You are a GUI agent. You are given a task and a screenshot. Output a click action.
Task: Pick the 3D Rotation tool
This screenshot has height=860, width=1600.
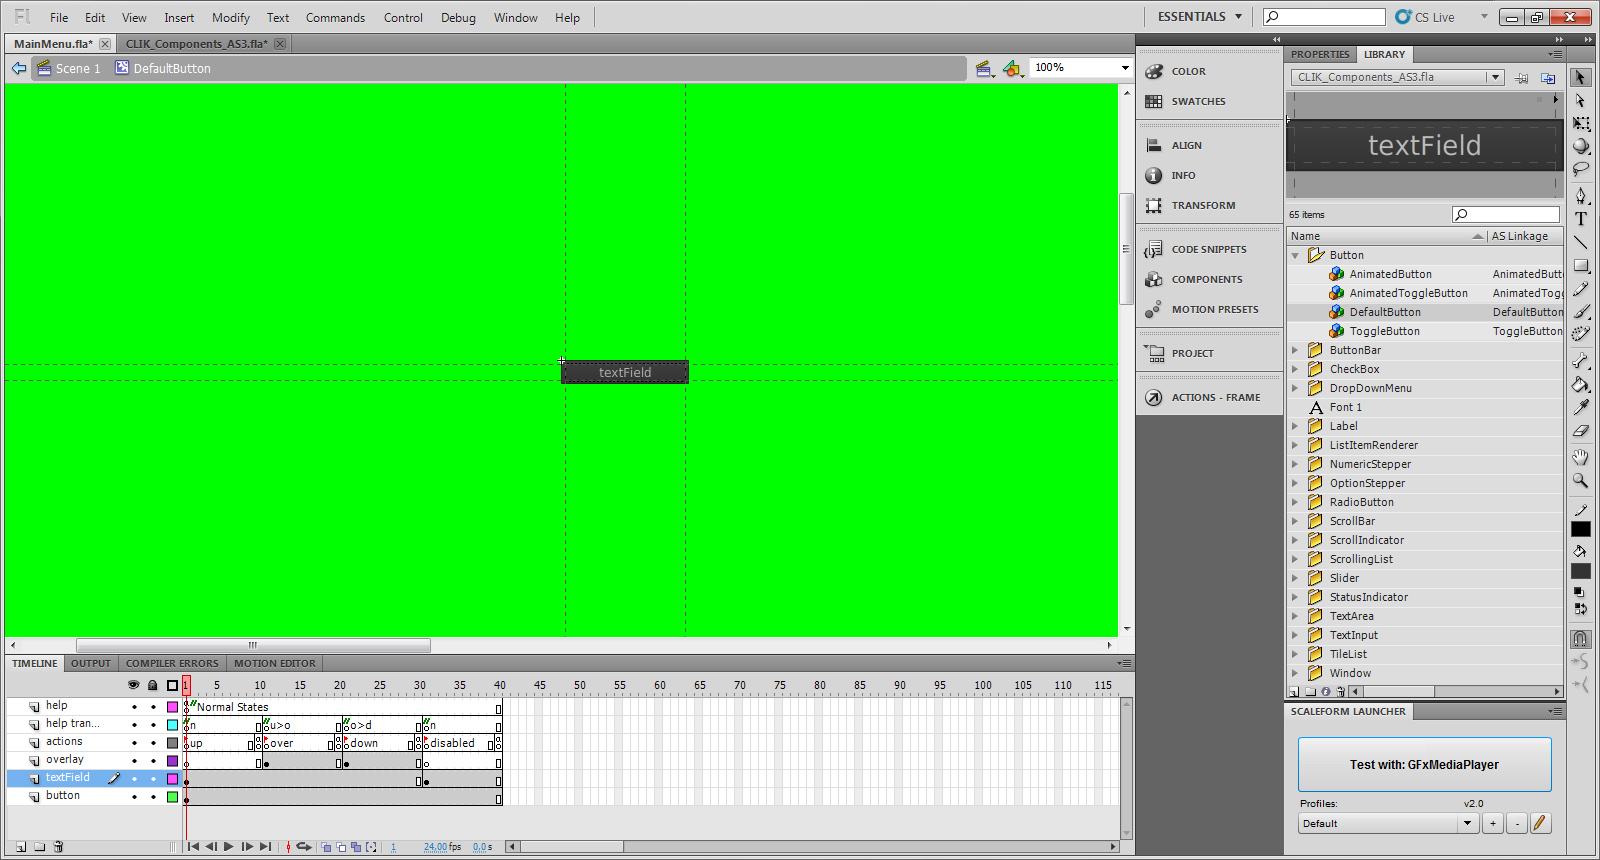pyautogui.click(x=1580, y=147)
